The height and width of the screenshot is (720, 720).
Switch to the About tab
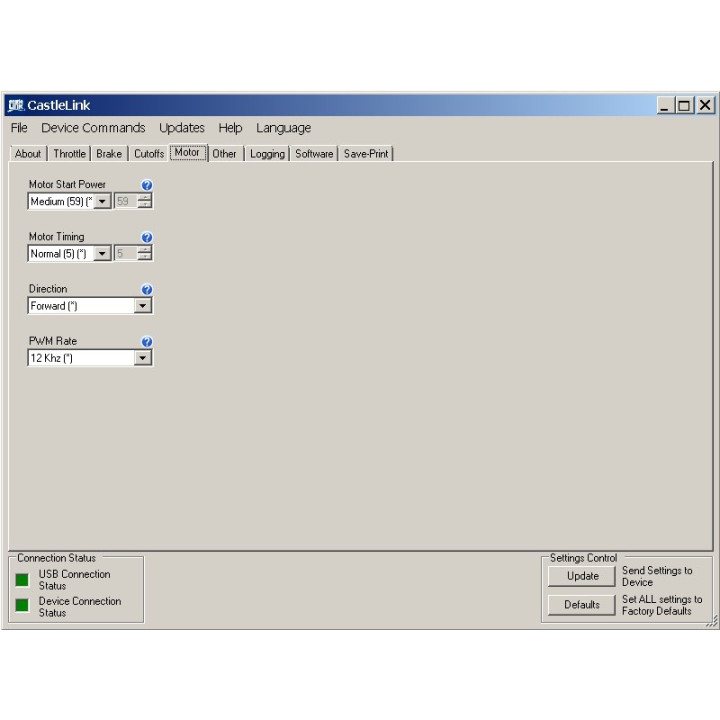(x=28, y=154)
